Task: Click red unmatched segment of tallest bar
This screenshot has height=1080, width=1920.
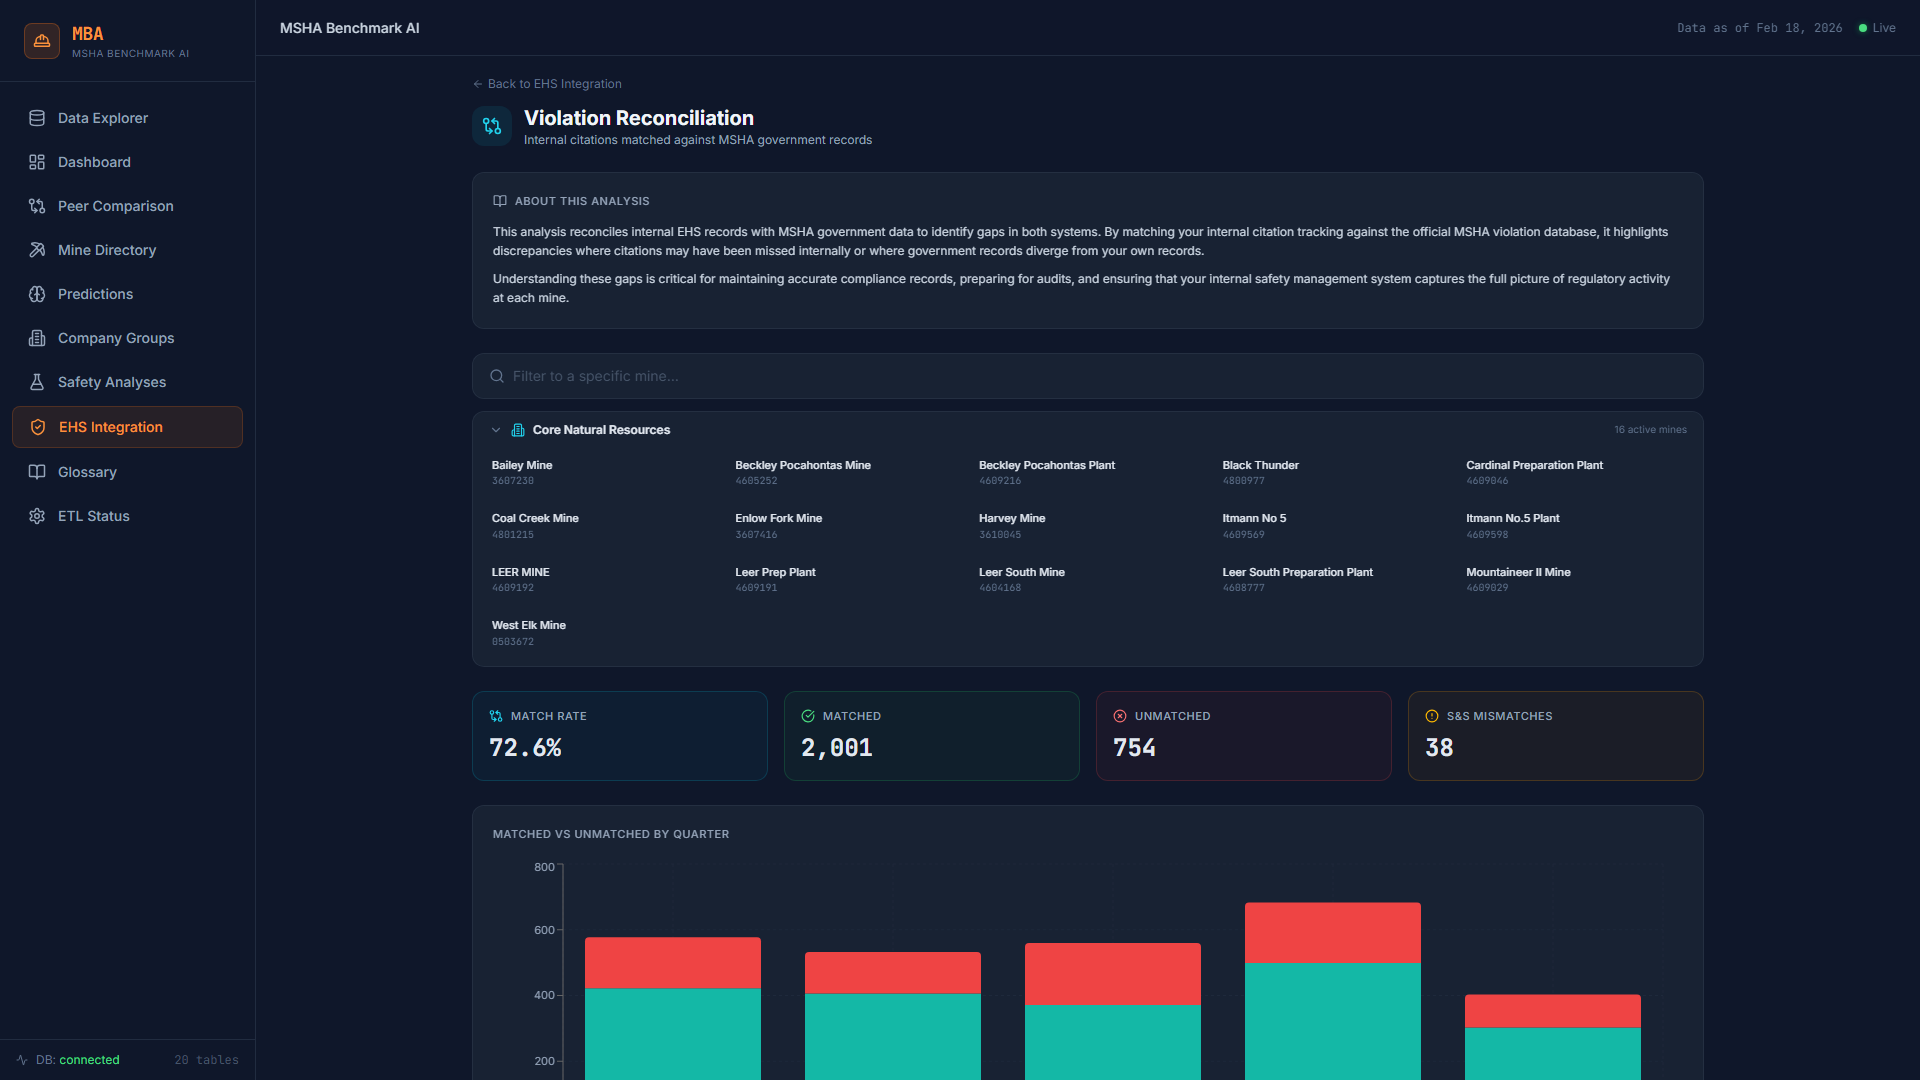Action: point(1332,932)
